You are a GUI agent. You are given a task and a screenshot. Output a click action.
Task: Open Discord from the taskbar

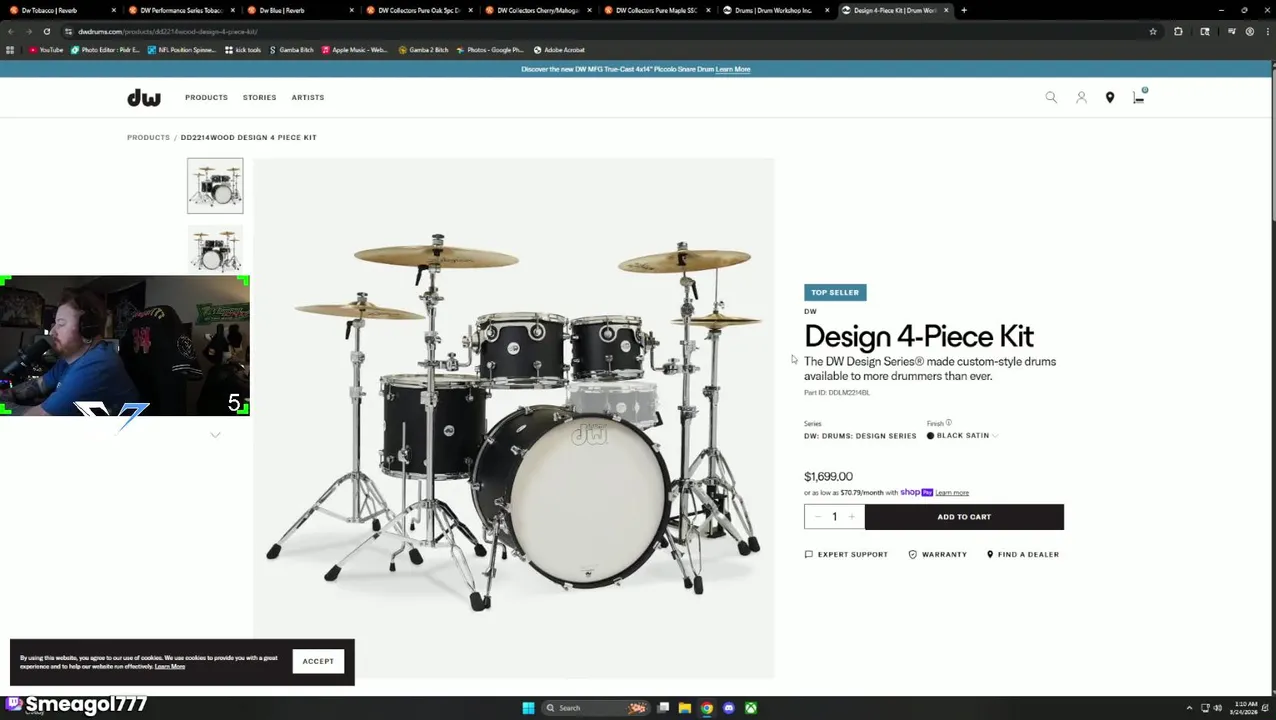coord(729,708)
